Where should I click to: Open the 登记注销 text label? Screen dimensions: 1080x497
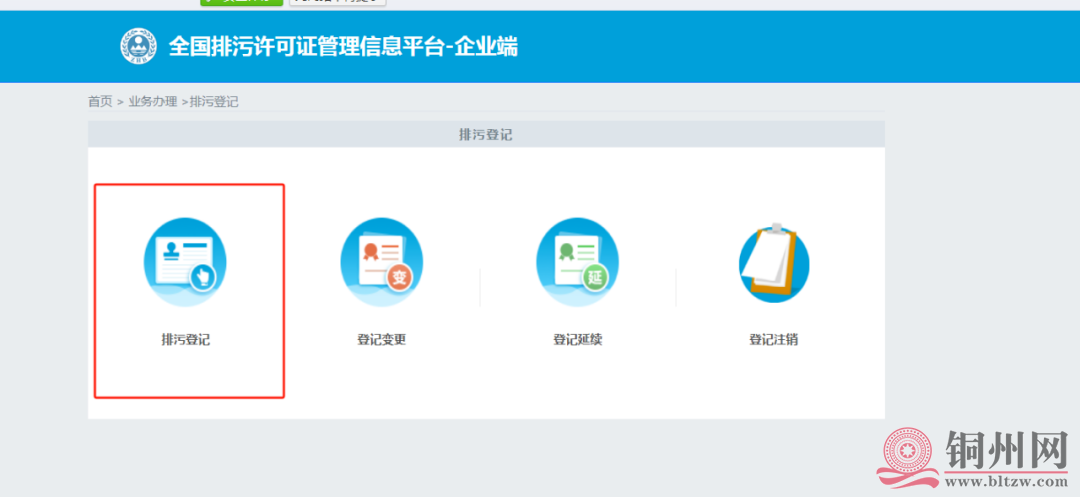[773, 340]
